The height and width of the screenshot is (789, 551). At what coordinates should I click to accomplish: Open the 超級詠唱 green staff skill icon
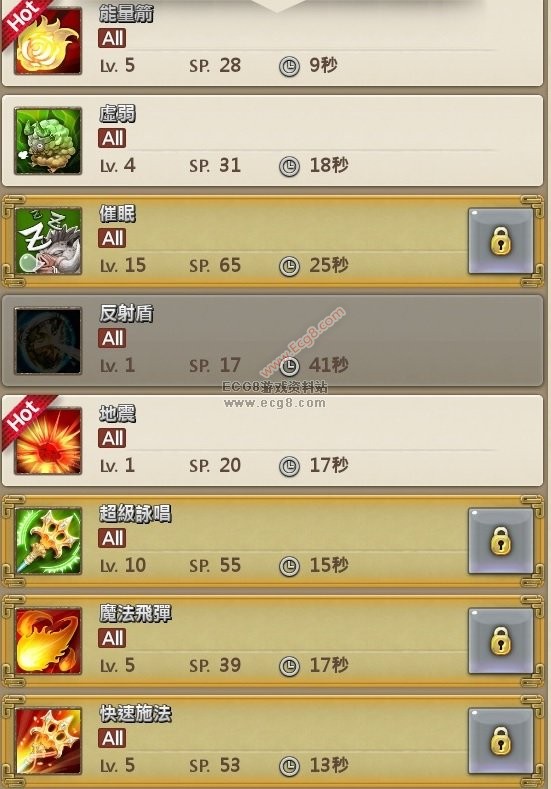pos(48,541)
